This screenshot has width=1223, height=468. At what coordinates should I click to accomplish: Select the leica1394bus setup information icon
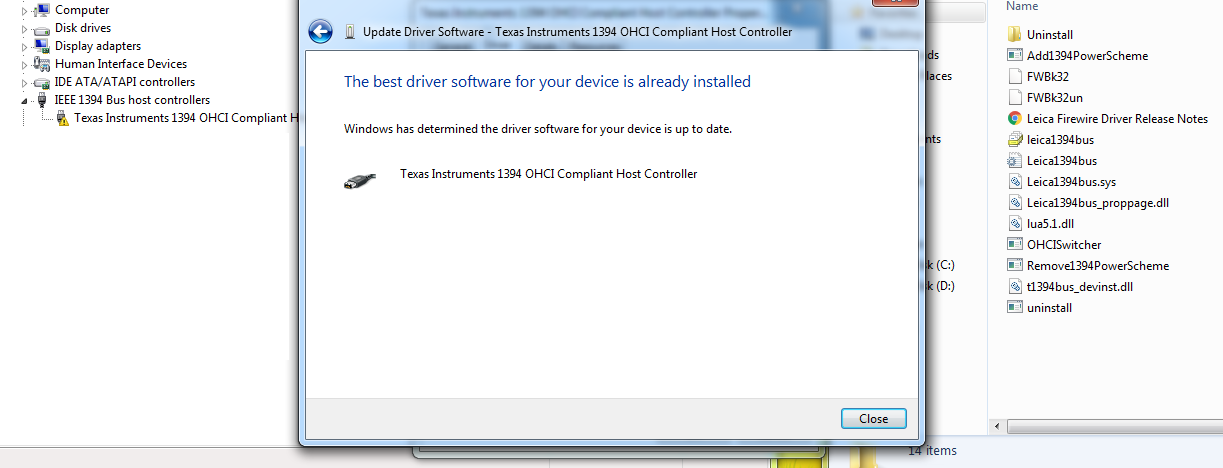tap(1015, 140)
